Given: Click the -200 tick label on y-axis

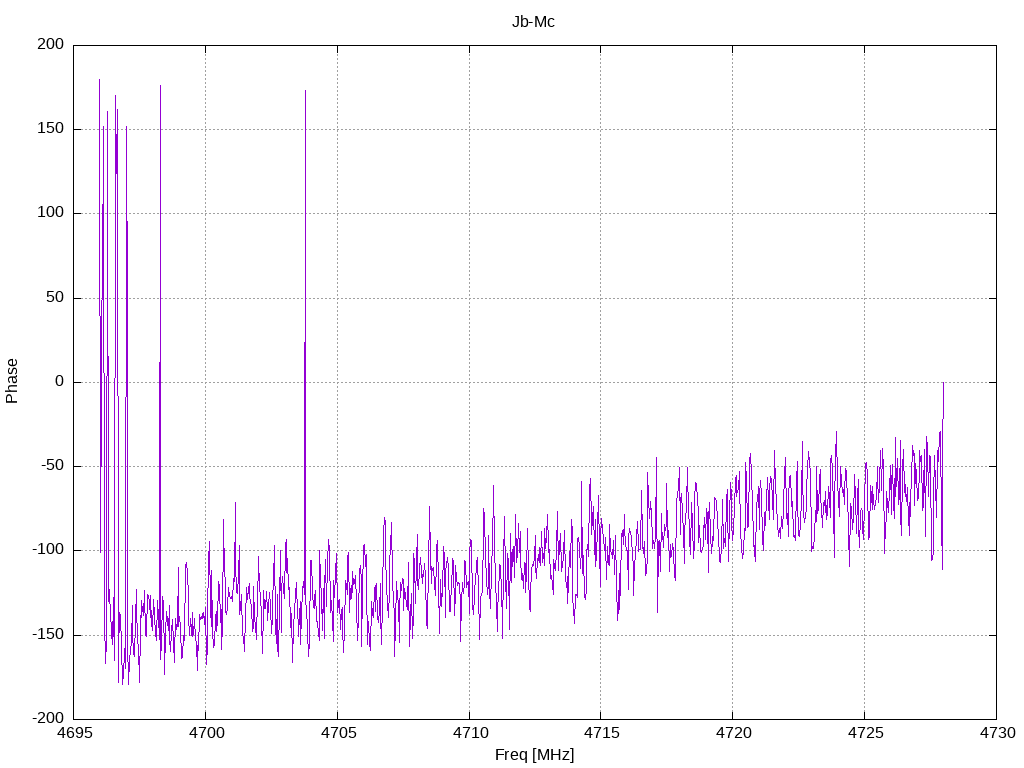Looking at the screenshot, I should pos(48,718).
